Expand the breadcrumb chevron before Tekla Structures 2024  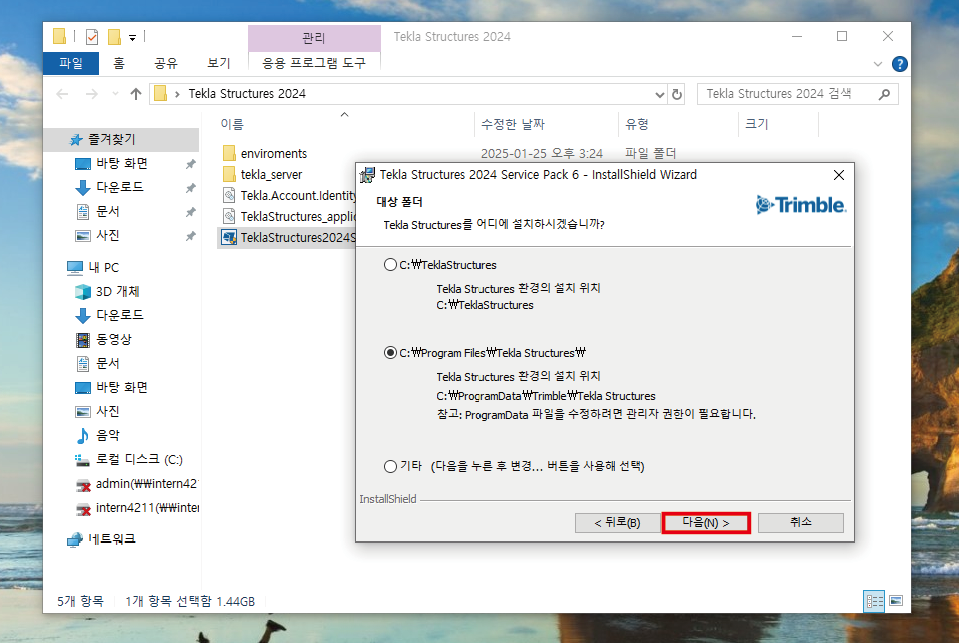[x=177, y=94]
